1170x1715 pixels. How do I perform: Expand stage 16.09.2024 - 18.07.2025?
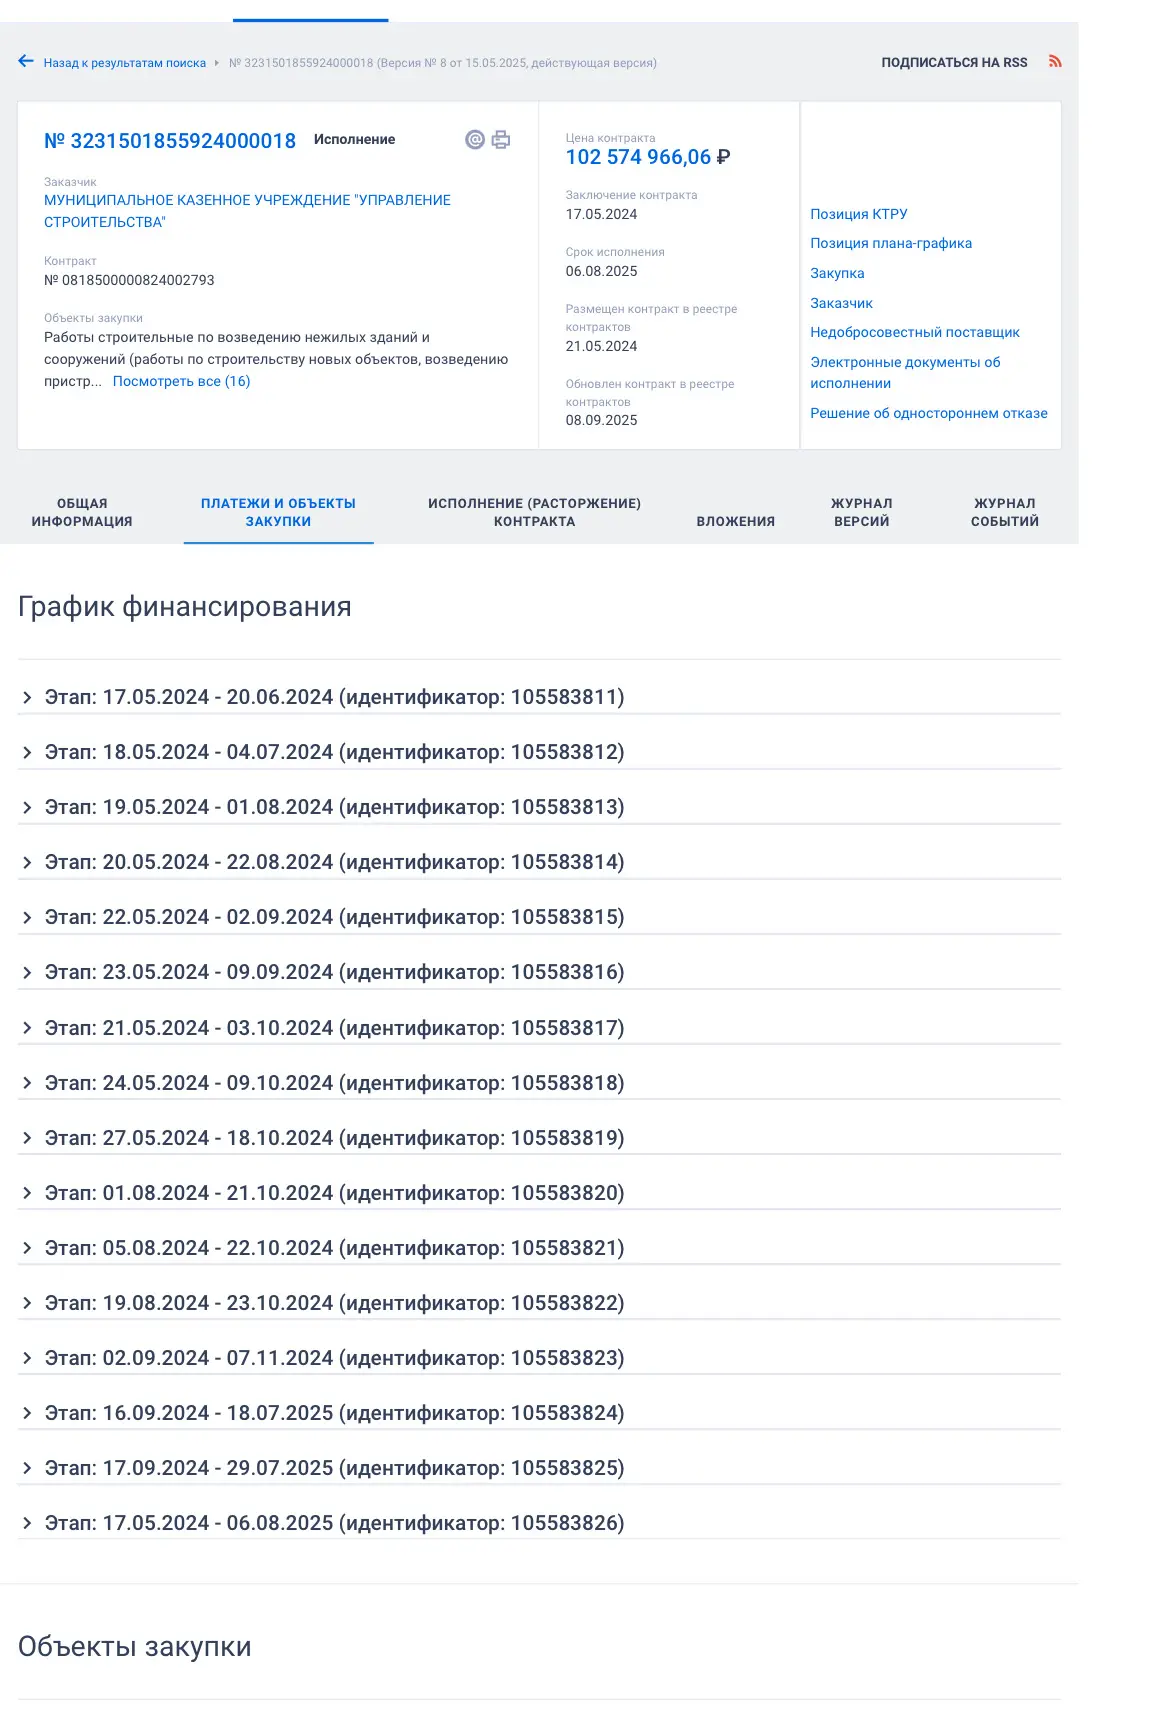click(x=27, y=1413)
